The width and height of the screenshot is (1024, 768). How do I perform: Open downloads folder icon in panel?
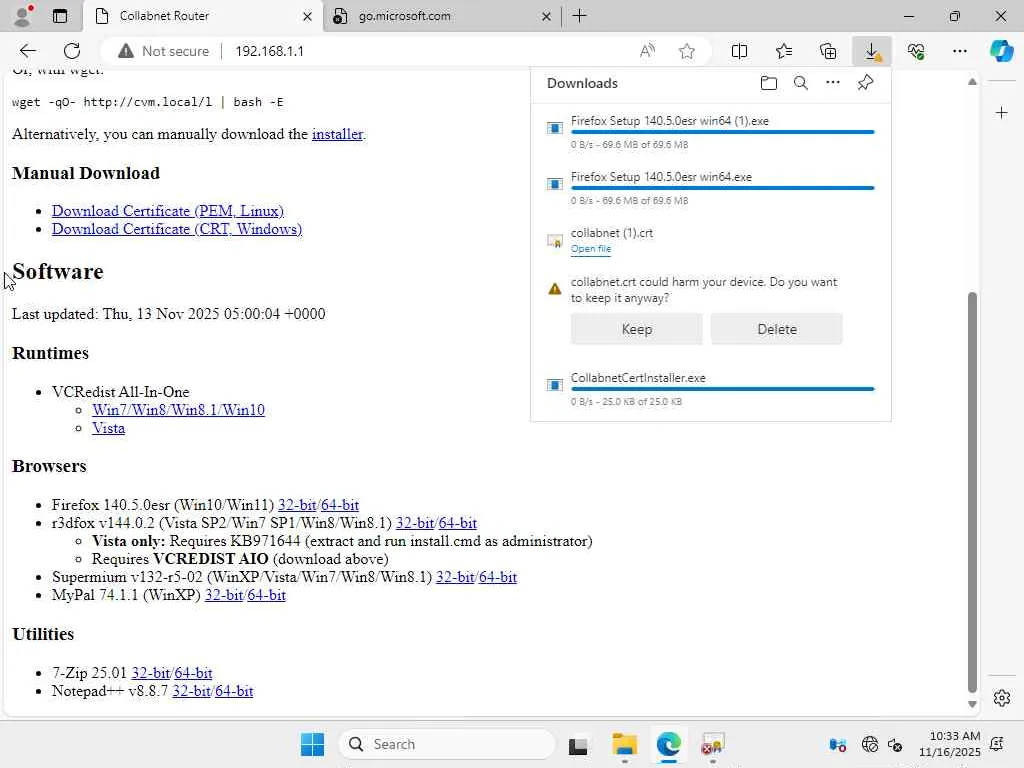769,83
